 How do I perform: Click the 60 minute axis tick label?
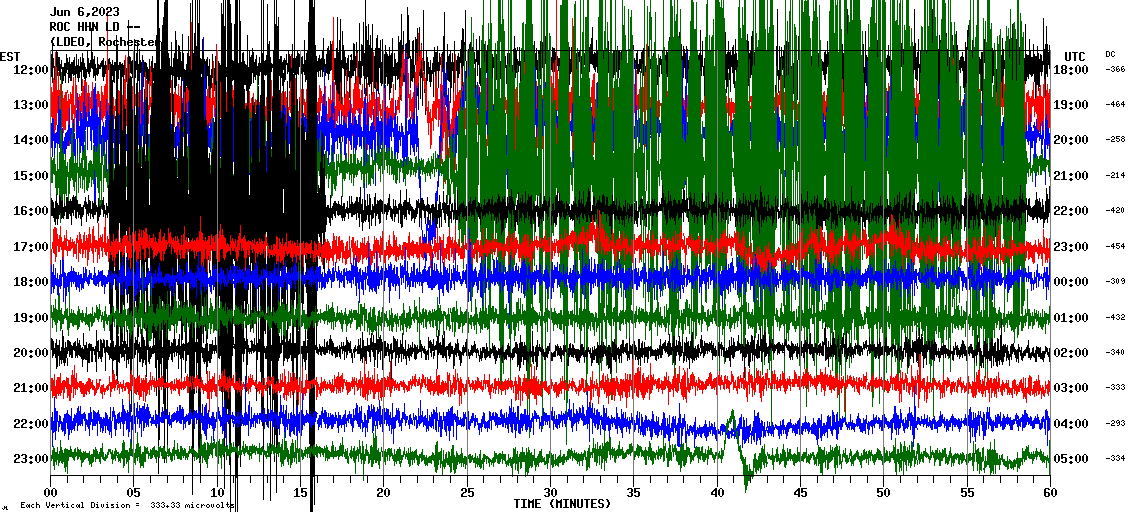(x=1049, y=493)
